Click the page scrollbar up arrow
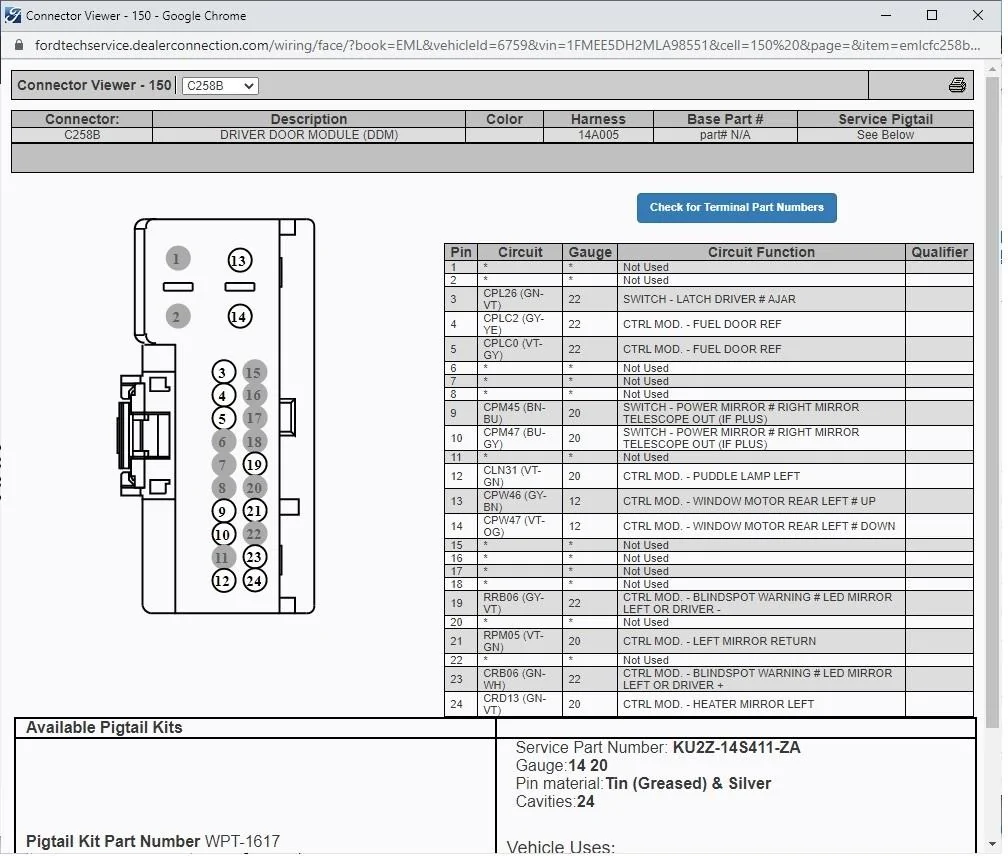Screen dimensions: 1008x856 (993, 68)
